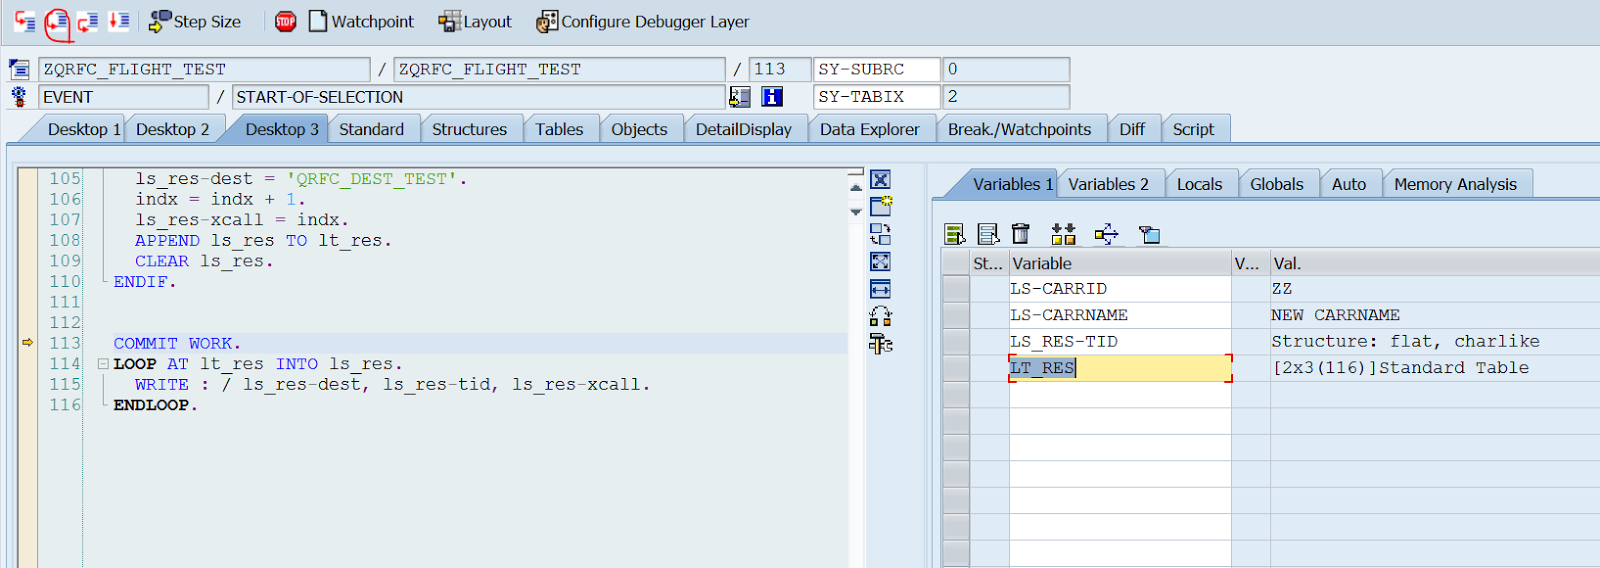1600x568 pixels.
Task: Click the main program field ZQRFC_FLIGHT_TEST
Action: click(x=204, y=69)
